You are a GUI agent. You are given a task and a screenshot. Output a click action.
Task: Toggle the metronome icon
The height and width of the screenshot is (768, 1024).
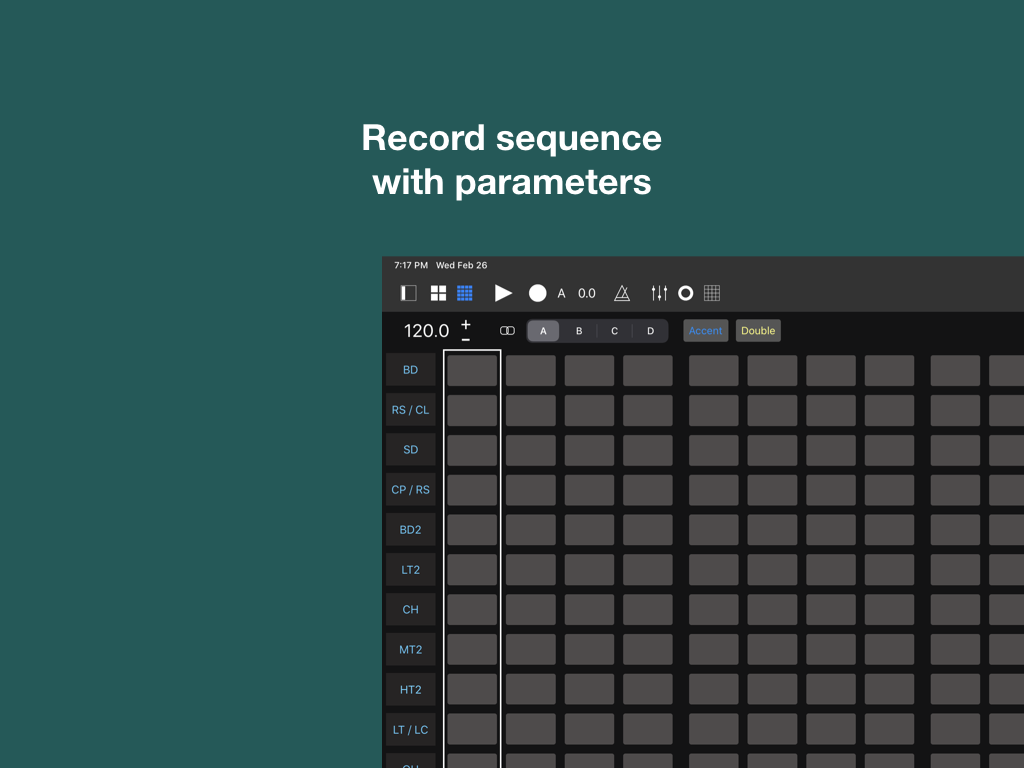622,293
